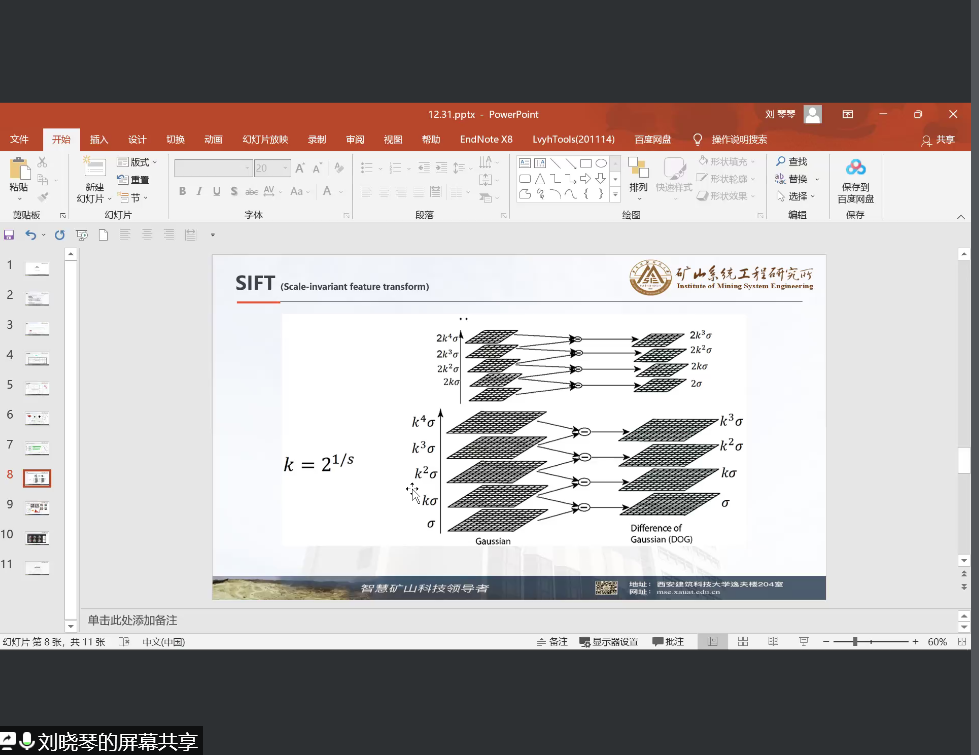Click the increase indent icon
Image resolution: width=979 pixels, height=755 pixels.
pos(441,167)
